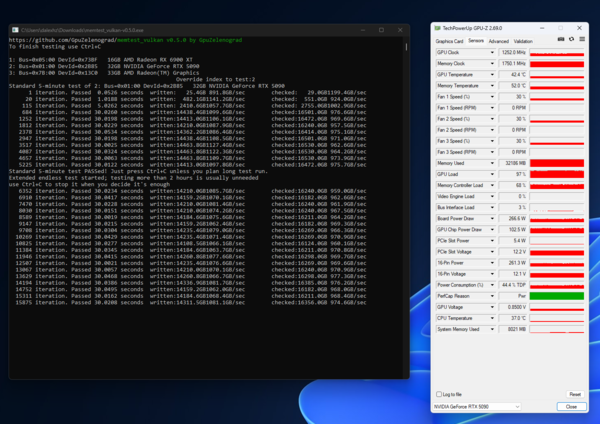Click the GPU Voltage value 0.8500 V
Image resolution: width=600 pixels, height=424 pixels.
pyautogui.click(x=513, y=307)
